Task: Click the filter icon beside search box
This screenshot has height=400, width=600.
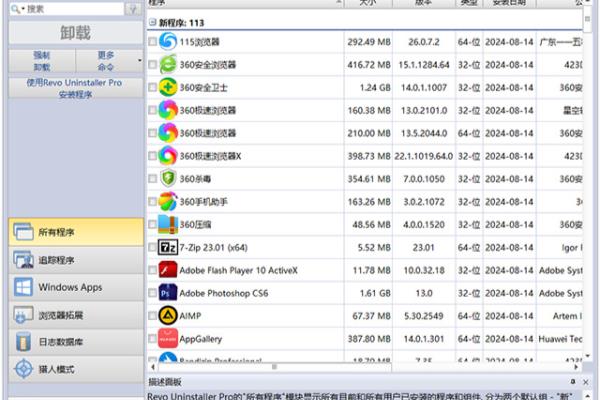Action: pyautogui.click(x=133, y=8)
